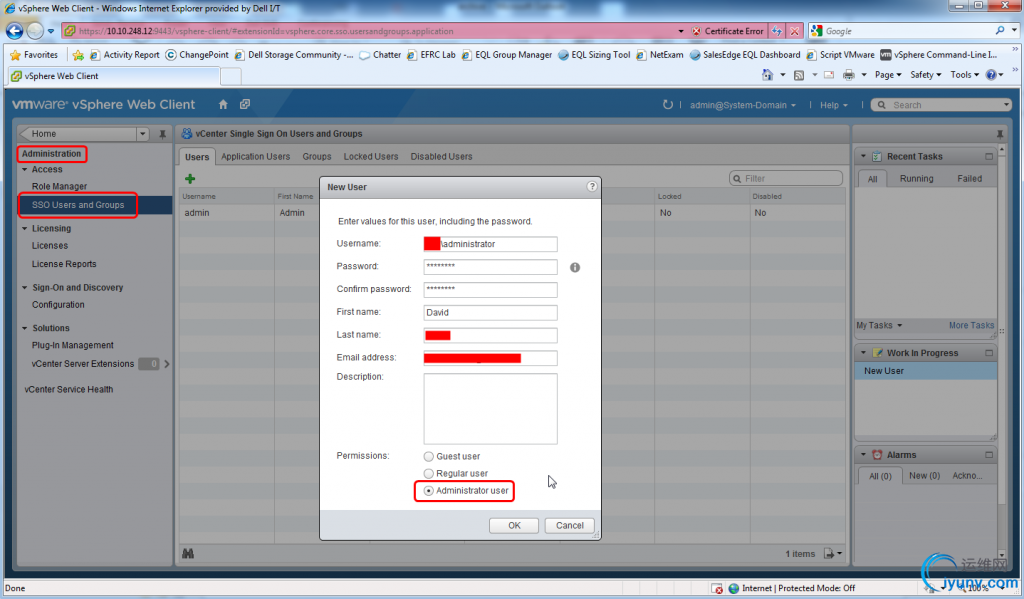This screenshot has width=1024, height=599.
Task: Collapse the Licensing section
Action: [25, 229]
